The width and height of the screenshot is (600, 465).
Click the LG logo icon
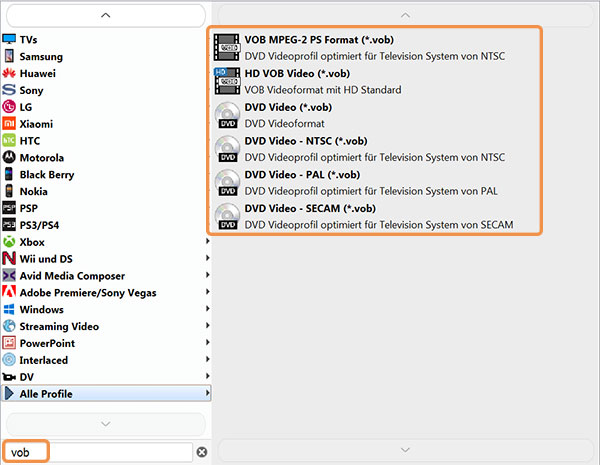tap(9, 106)
